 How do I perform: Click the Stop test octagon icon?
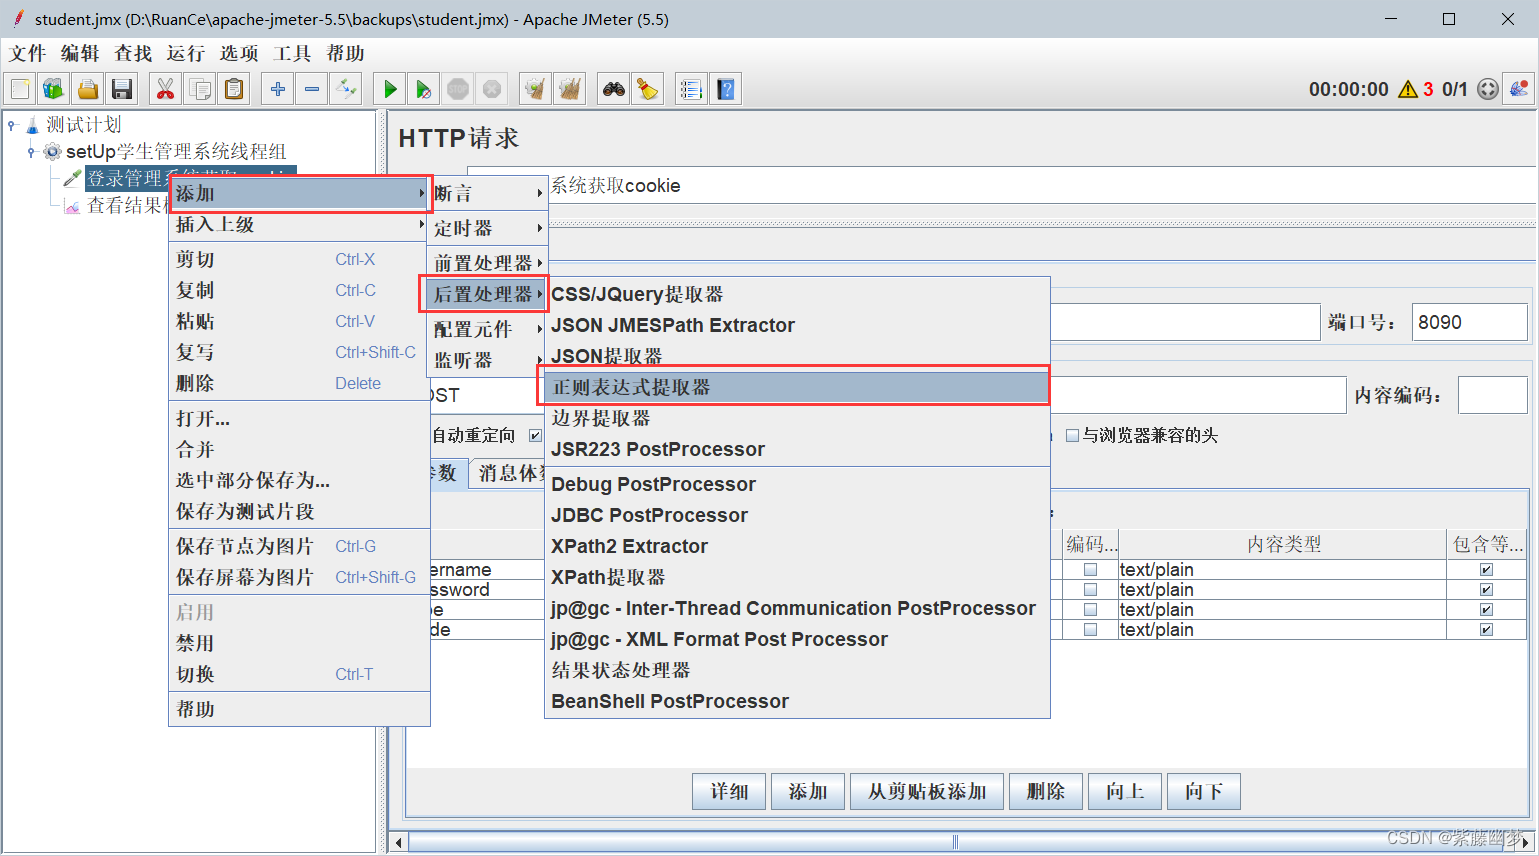(458, 89)
